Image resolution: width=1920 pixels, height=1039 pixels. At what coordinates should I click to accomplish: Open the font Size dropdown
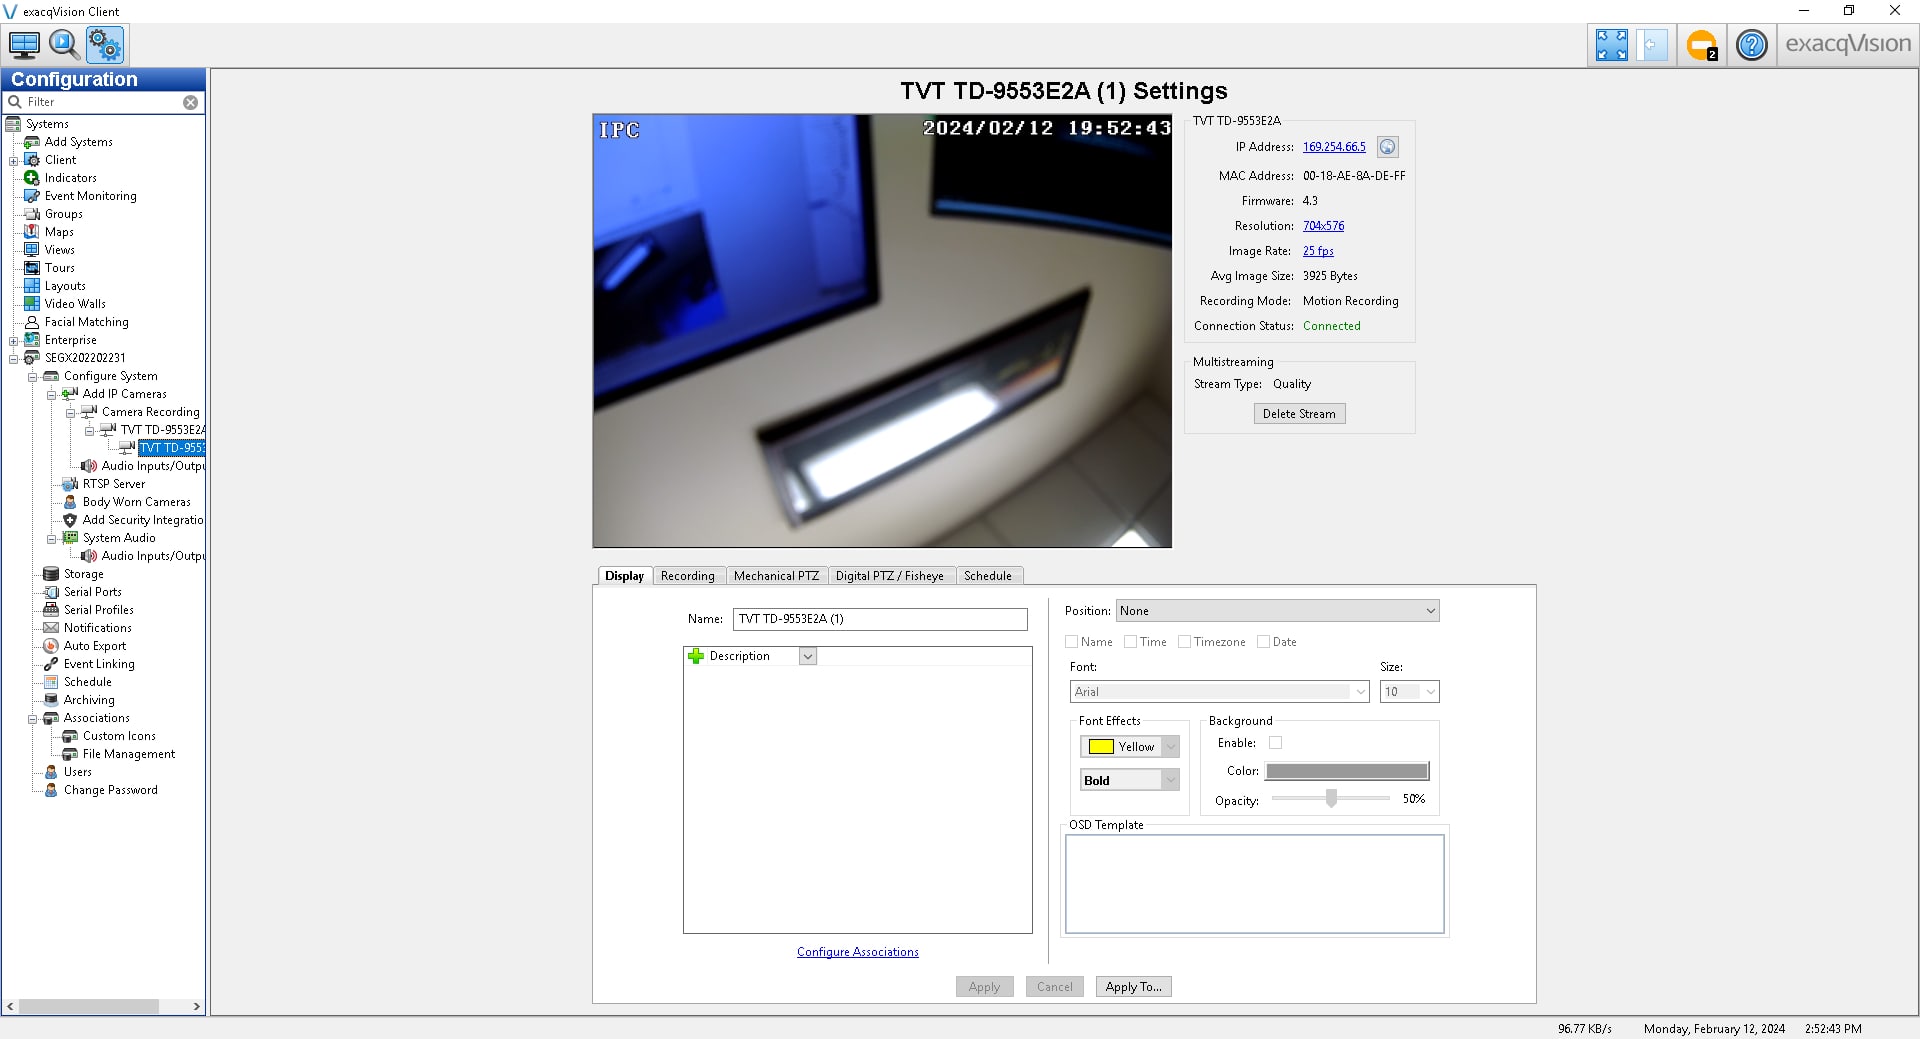(x=1409, y=692)
